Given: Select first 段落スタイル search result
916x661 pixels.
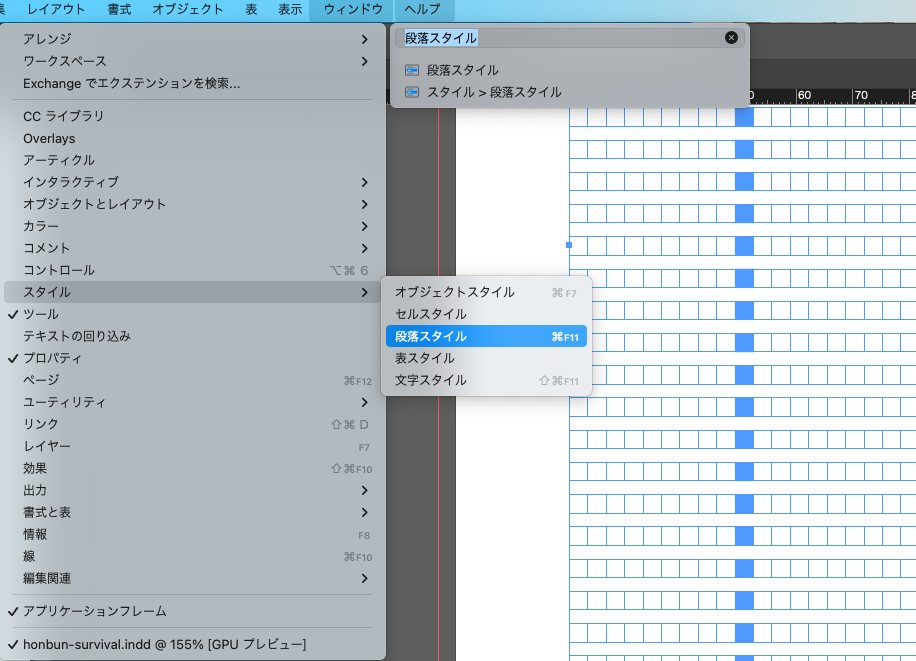Looking at the screenshot, I should click(x=570, y=70).
